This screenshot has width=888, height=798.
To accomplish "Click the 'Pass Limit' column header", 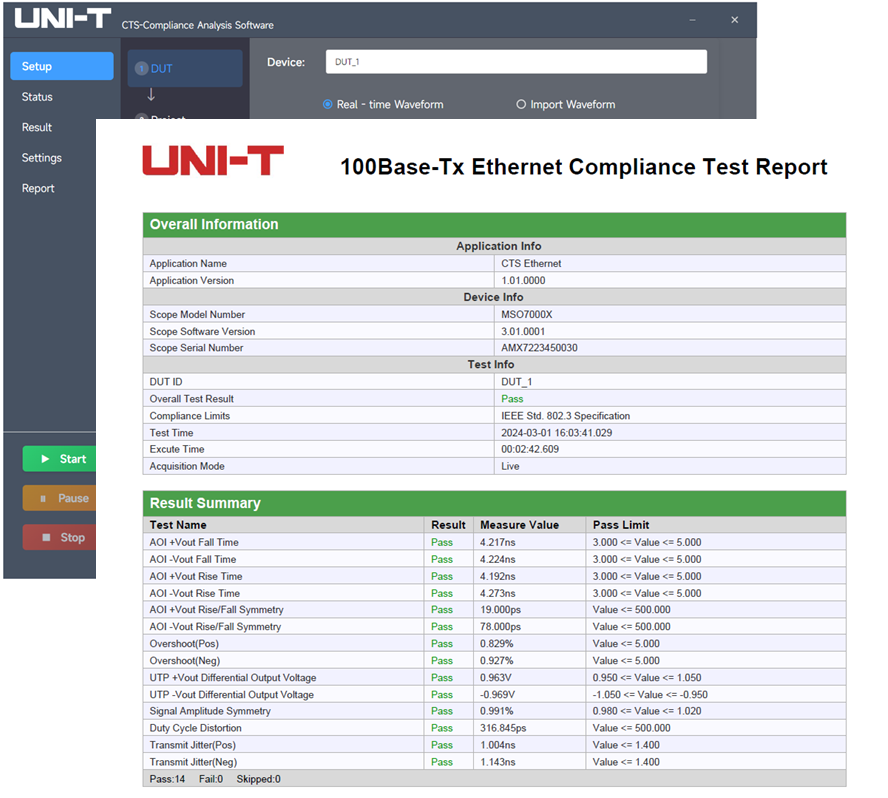I will (621, 525).
